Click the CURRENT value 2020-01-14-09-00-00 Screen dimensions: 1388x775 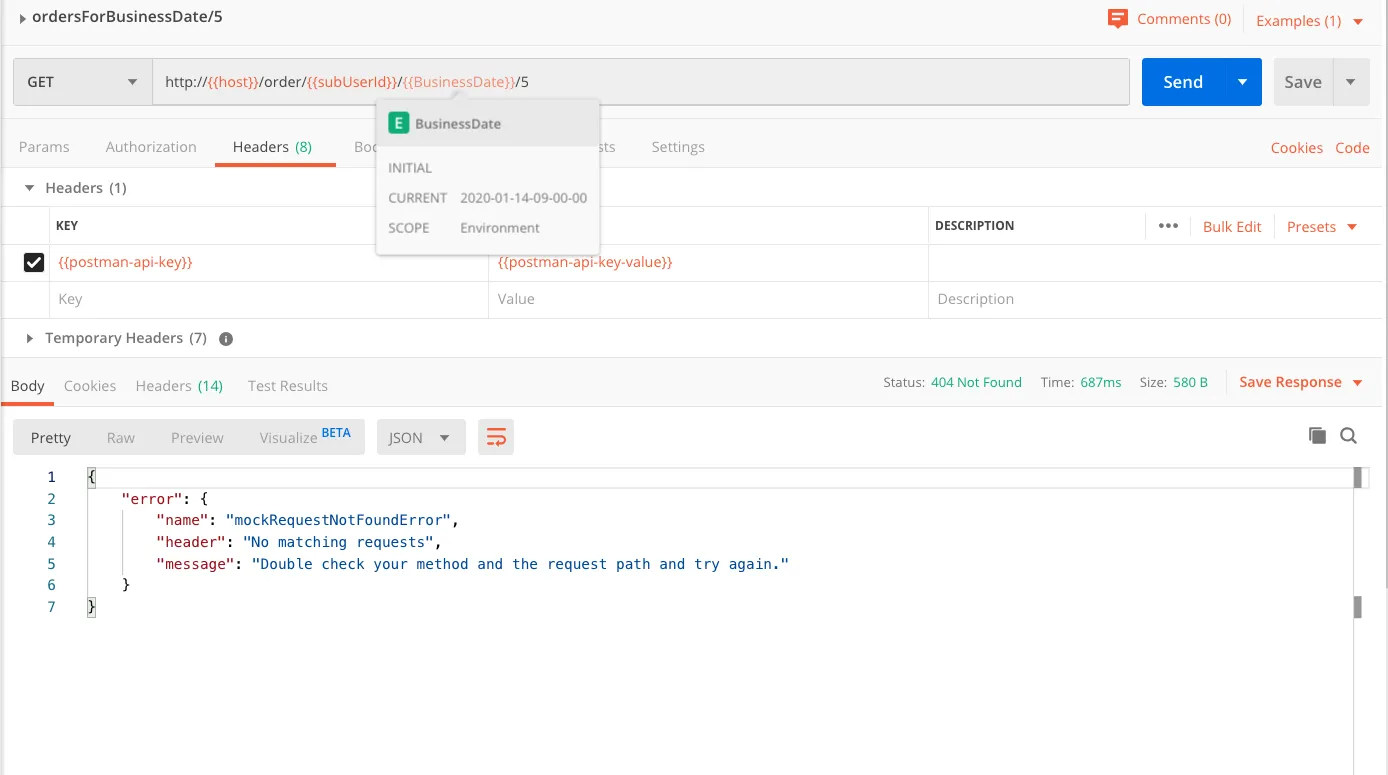coord(523,198)
